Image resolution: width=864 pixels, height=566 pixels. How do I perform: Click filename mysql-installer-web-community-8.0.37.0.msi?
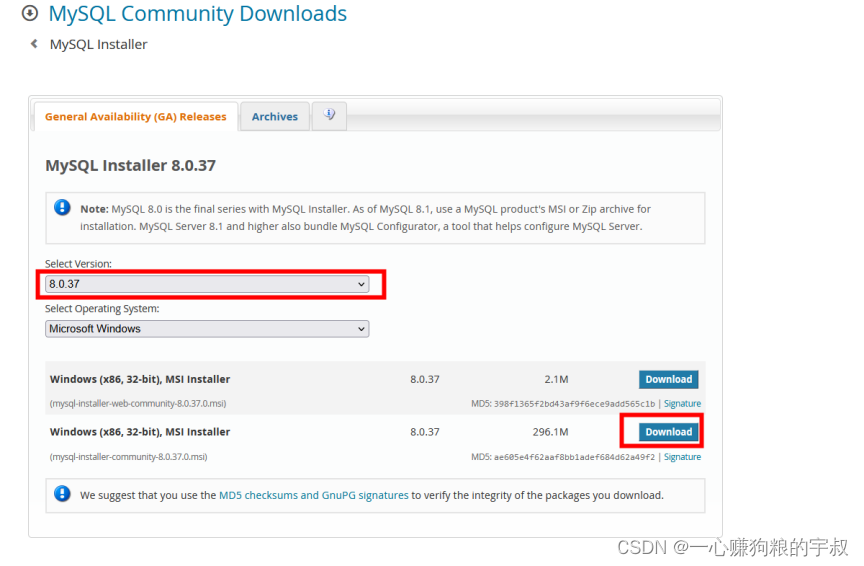click(x=138, y=403)
